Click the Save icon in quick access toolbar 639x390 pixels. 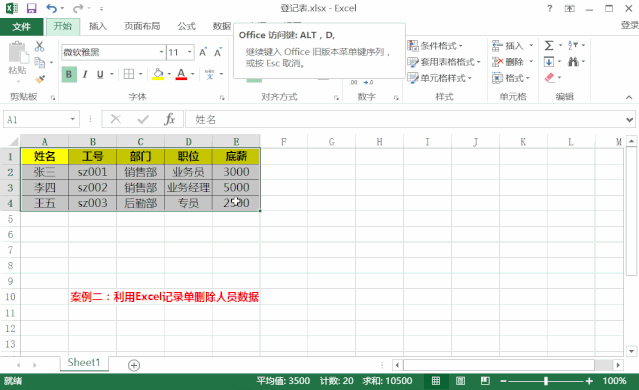(31, 8)
